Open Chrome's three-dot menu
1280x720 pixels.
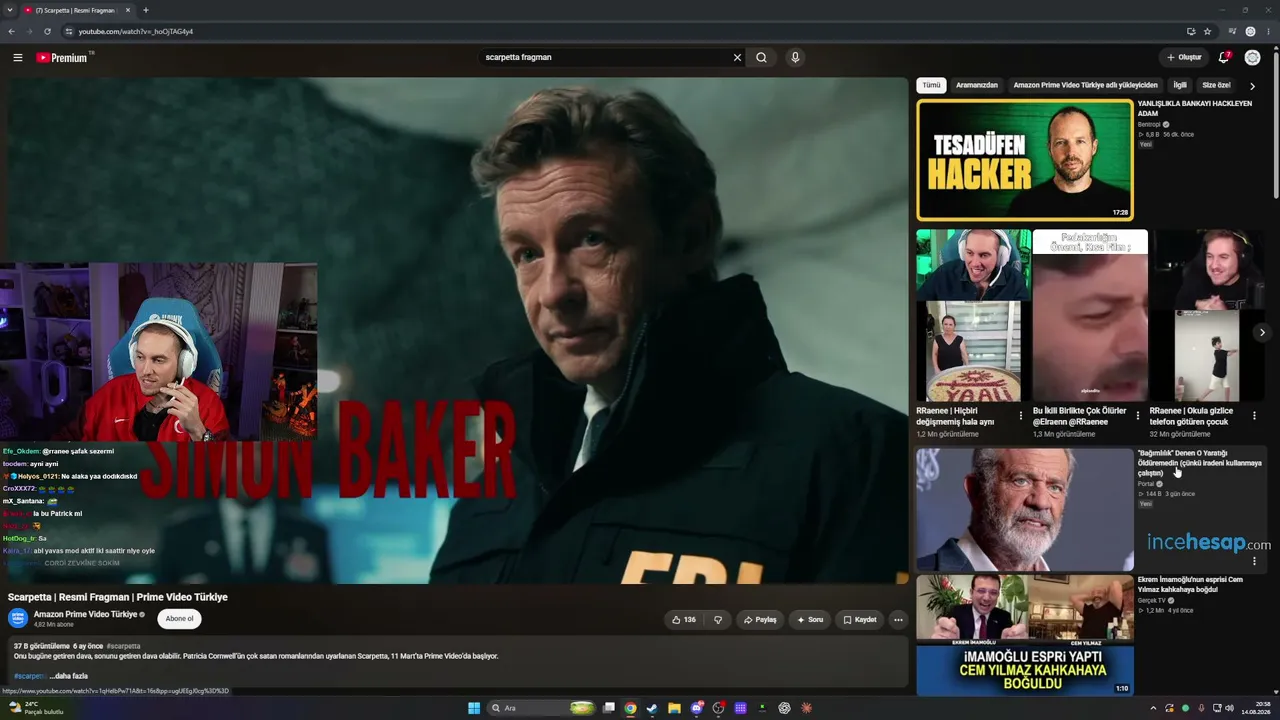point(1269,31)
